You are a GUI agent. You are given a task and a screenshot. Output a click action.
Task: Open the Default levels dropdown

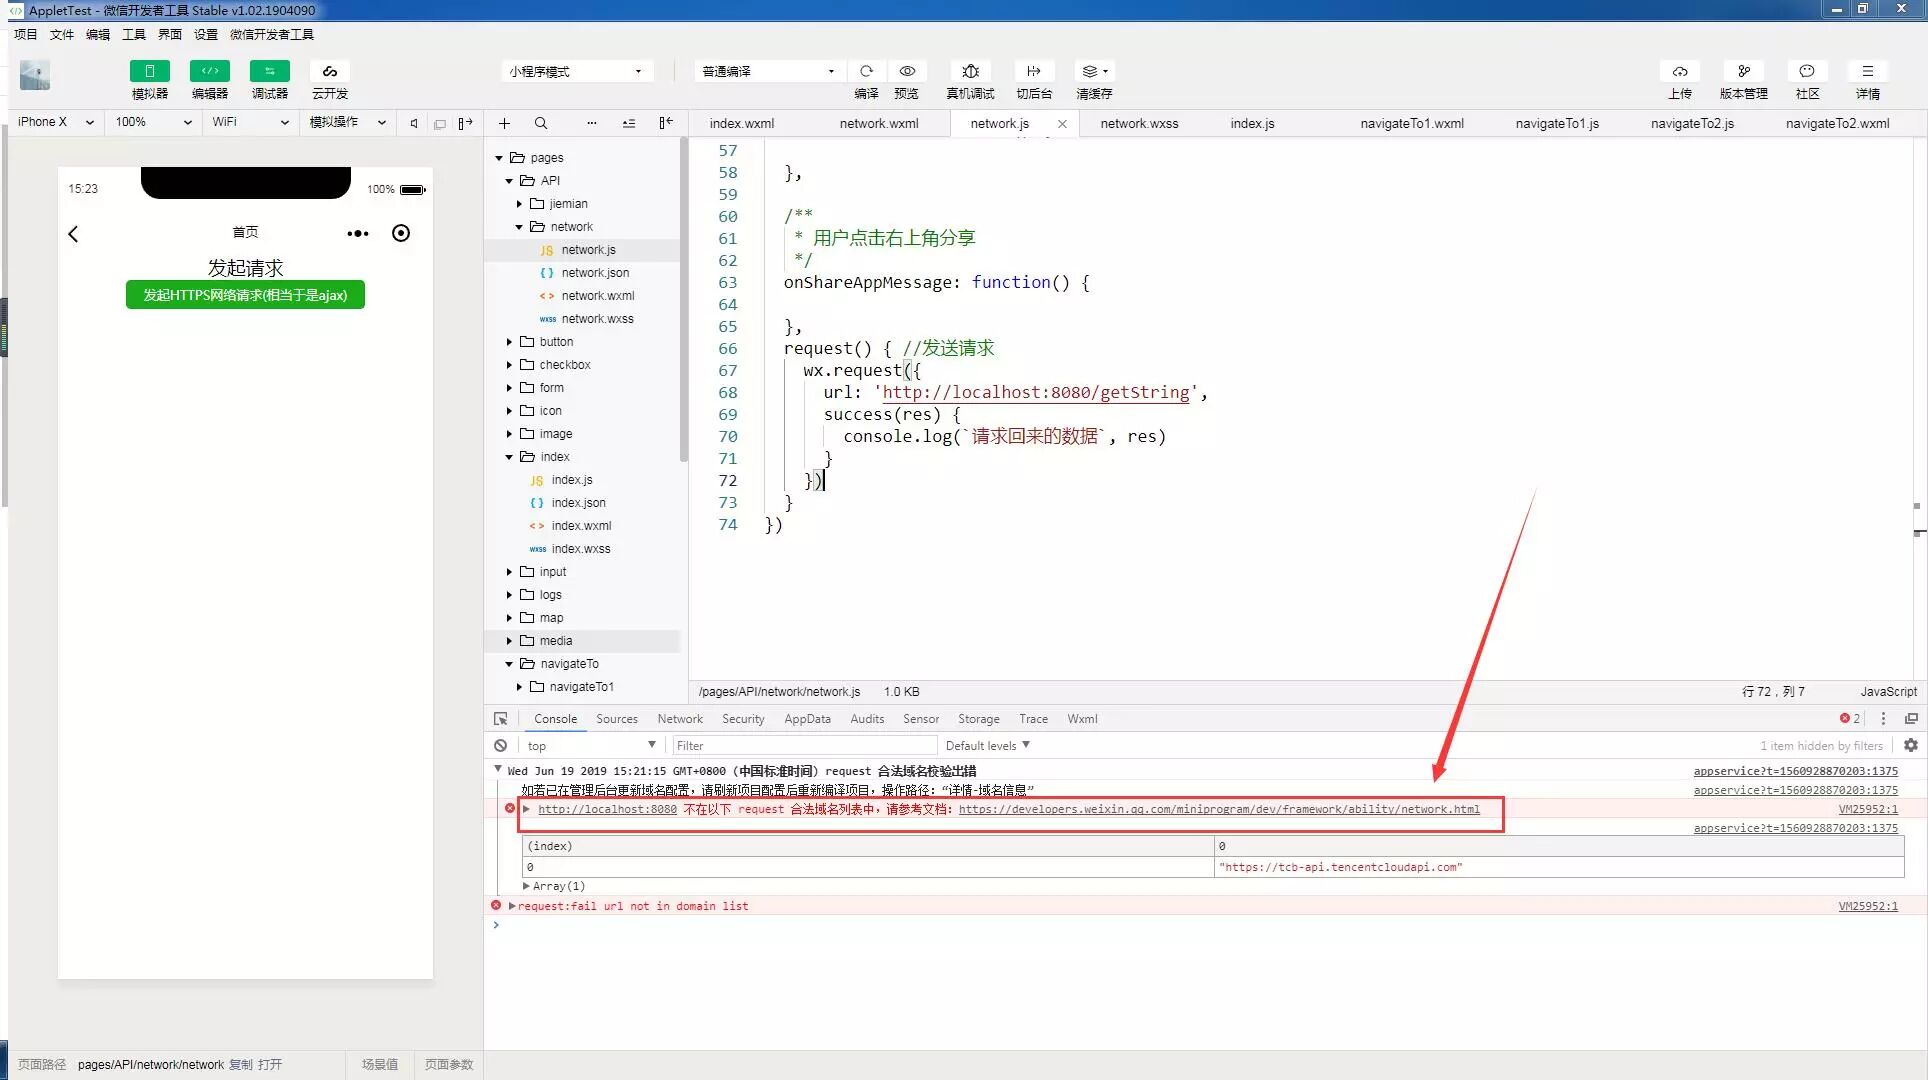coord(987,746)
